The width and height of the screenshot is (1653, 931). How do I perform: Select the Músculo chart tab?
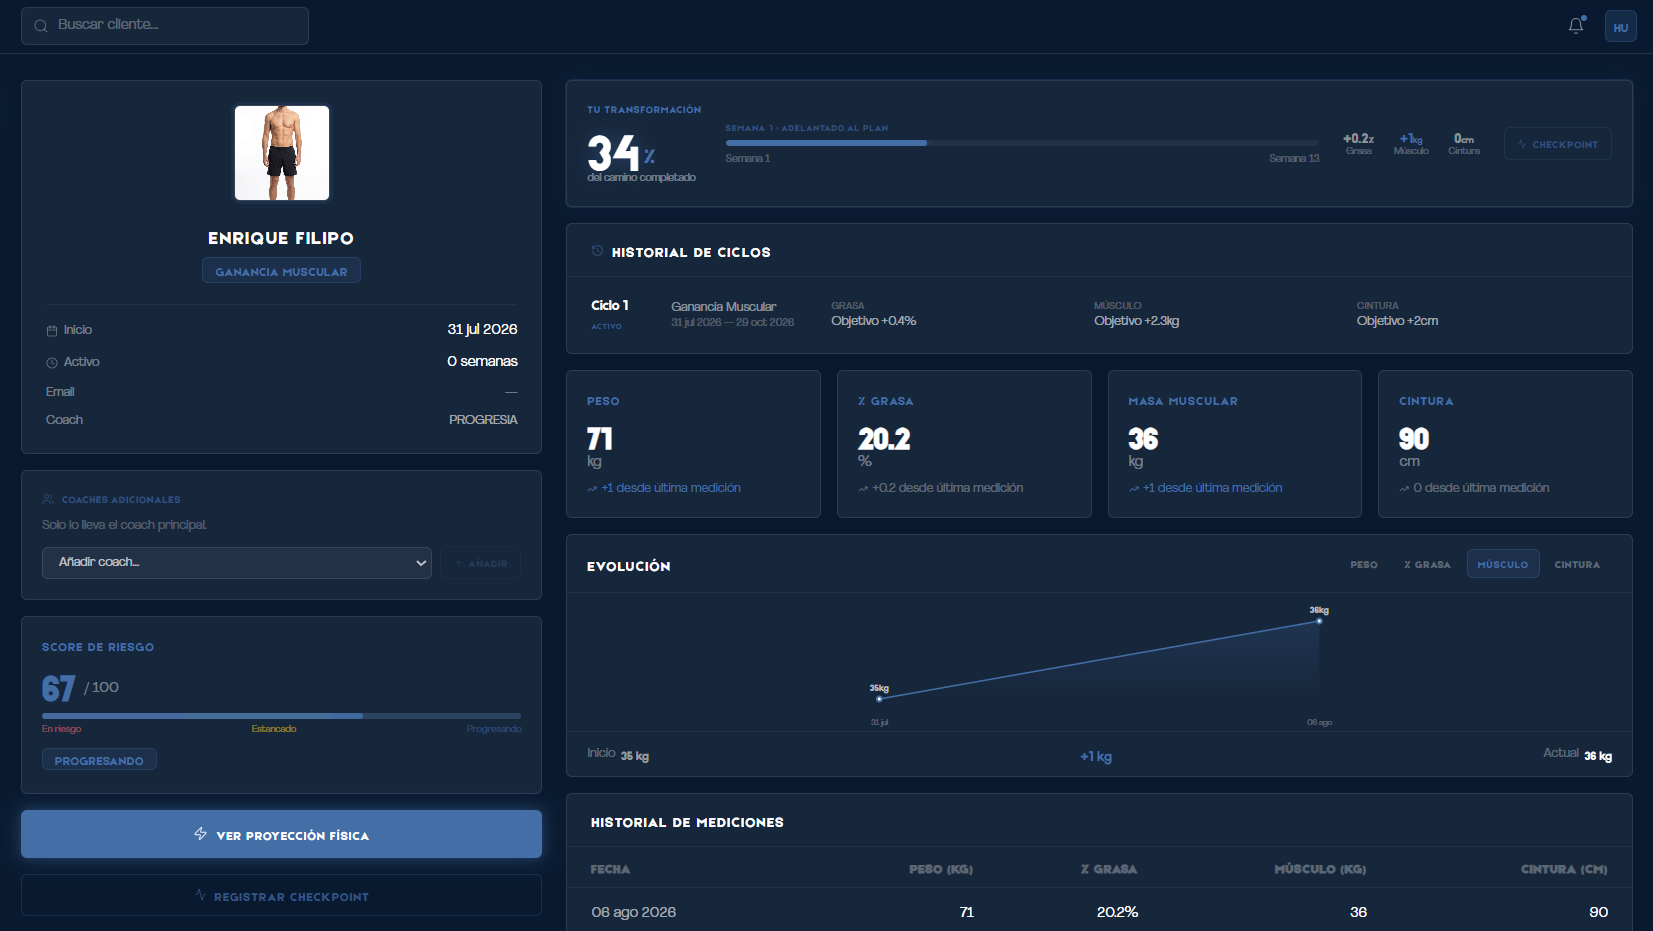(x=1503, y=564)
